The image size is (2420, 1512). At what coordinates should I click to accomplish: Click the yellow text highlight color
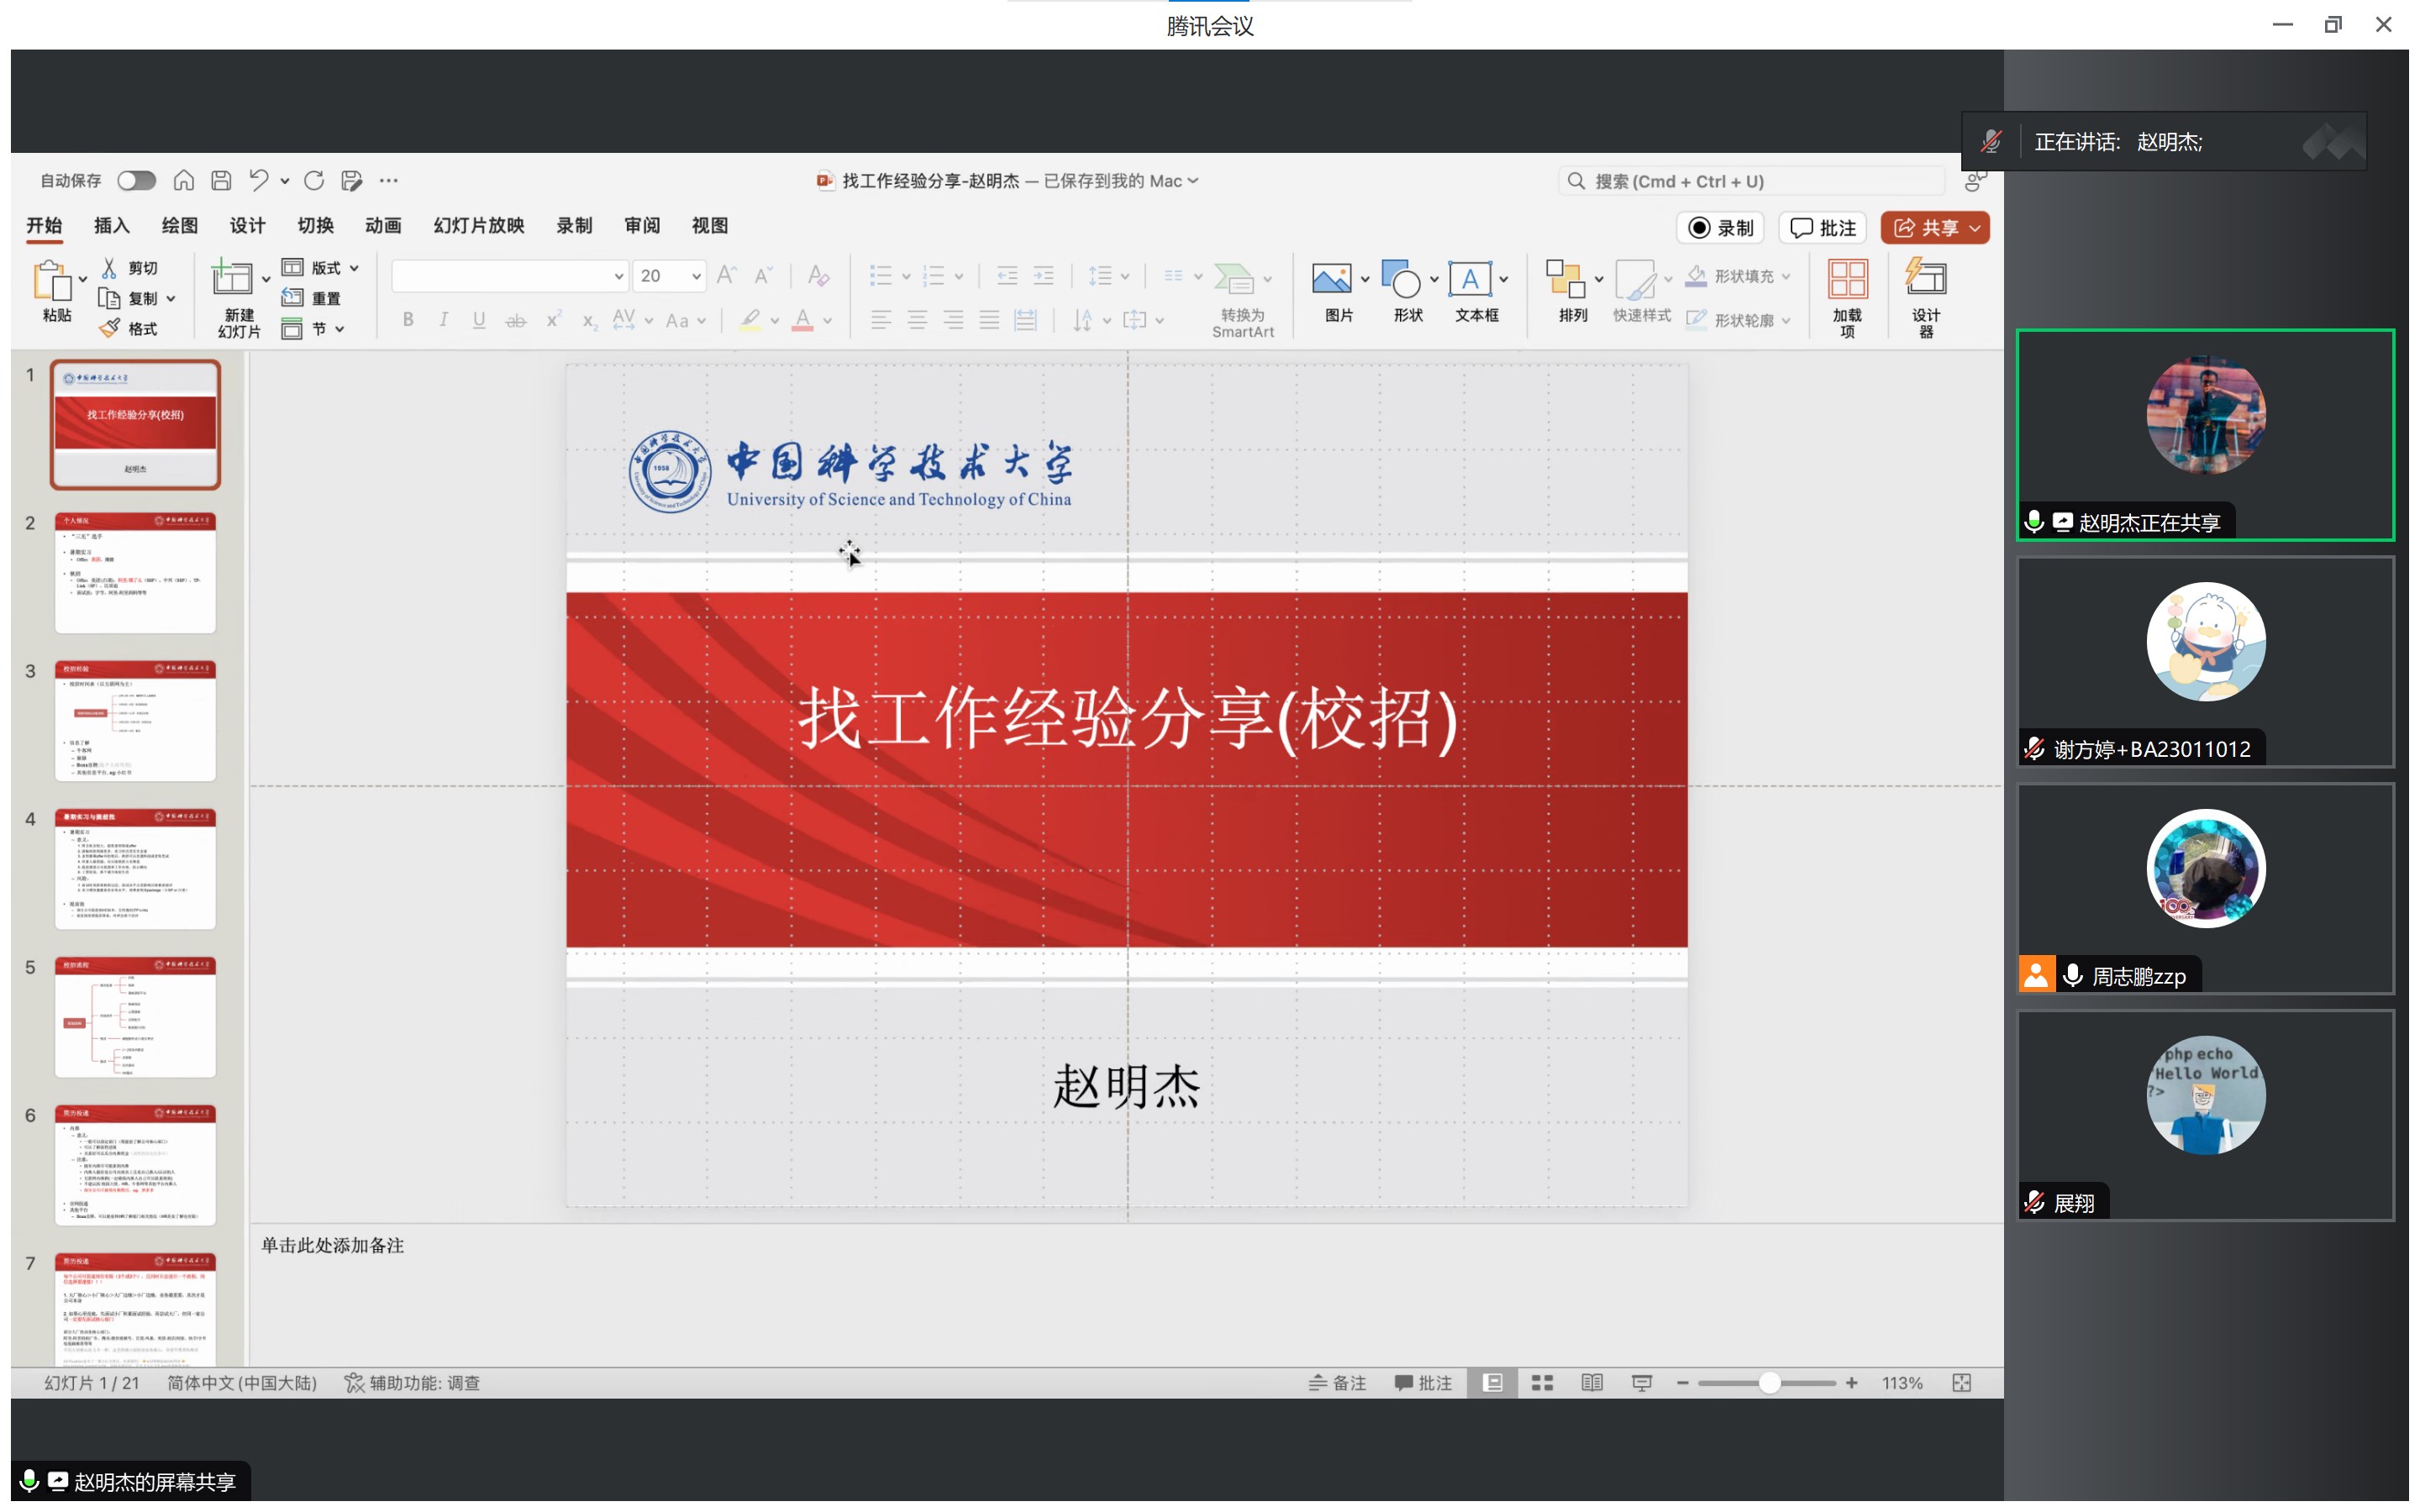click(750, 320)
